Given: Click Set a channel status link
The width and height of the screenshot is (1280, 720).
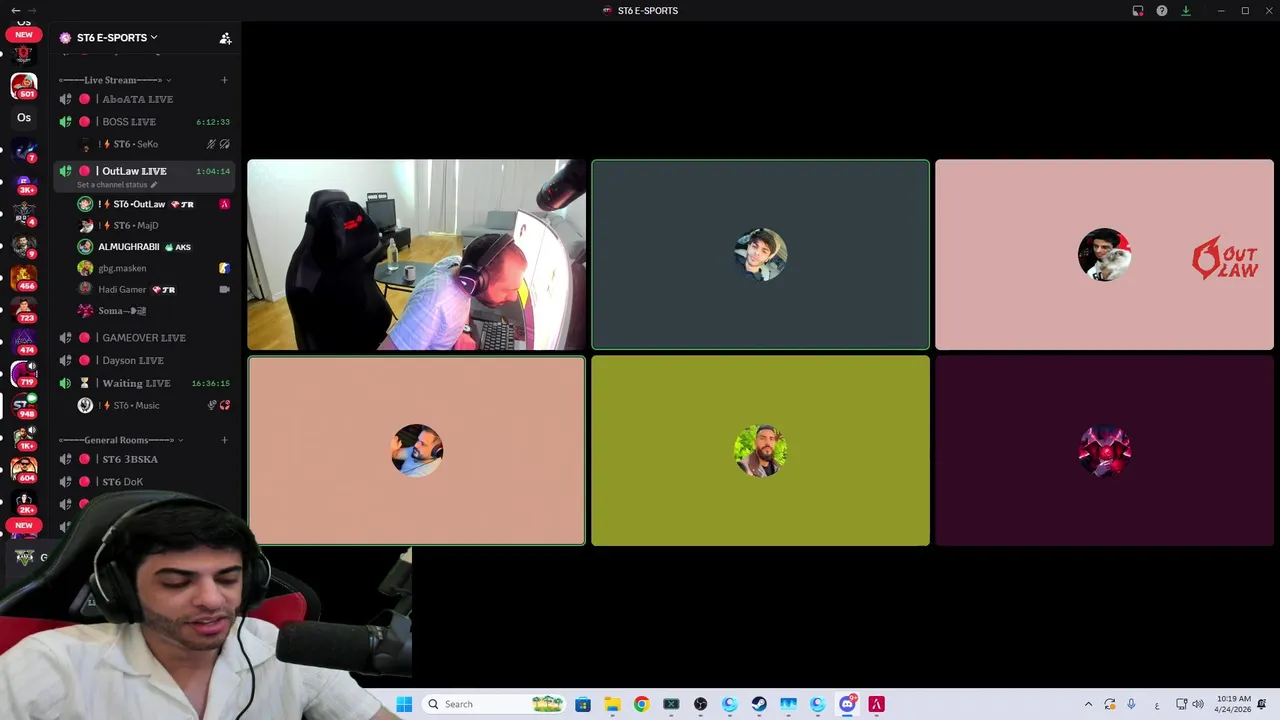Looking at the screenshot, I should [116, 185].
